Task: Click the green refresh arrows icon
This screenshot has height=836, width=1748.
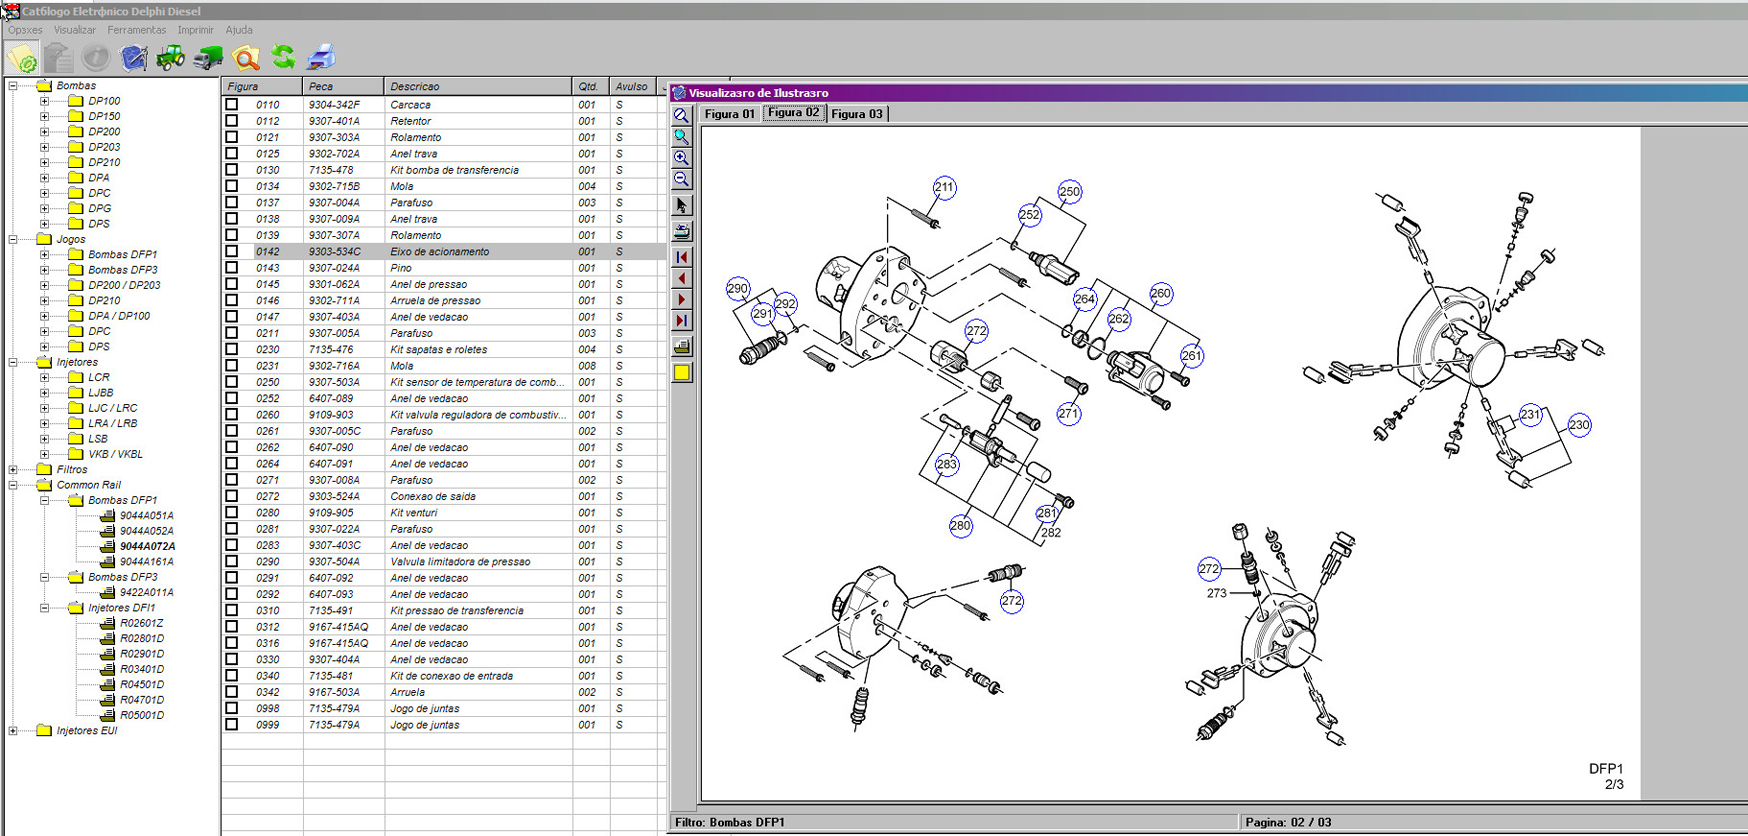Action: [284, 58]
